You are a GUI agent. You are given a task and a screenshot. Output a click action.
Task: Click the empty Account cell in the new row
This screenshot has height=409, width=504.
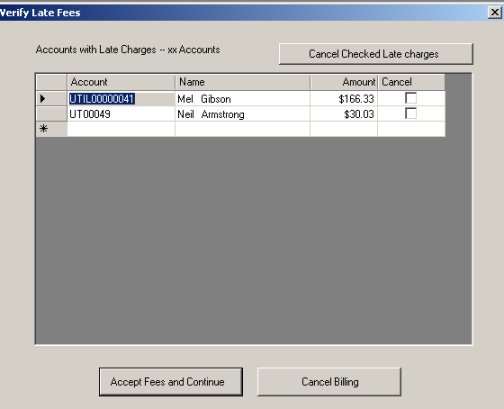click(x=121, y=129)
